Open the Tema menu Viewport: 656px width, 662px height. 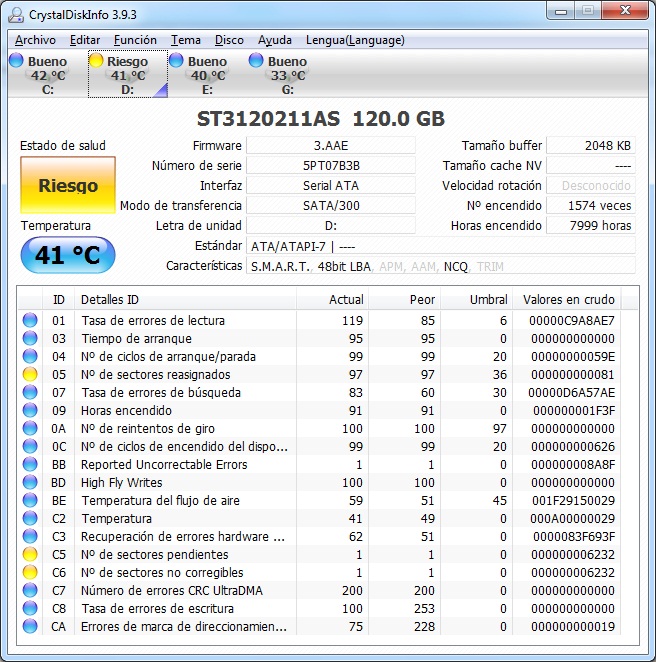(186, 40)
